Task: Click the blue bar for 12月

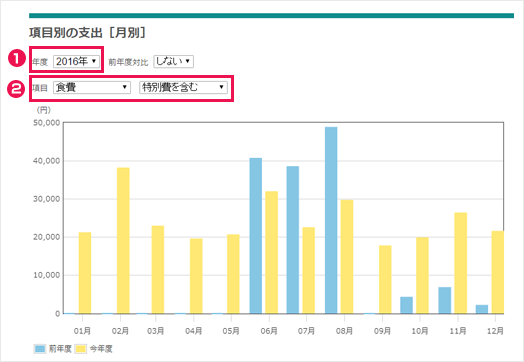Action: (x=482, y=309)
